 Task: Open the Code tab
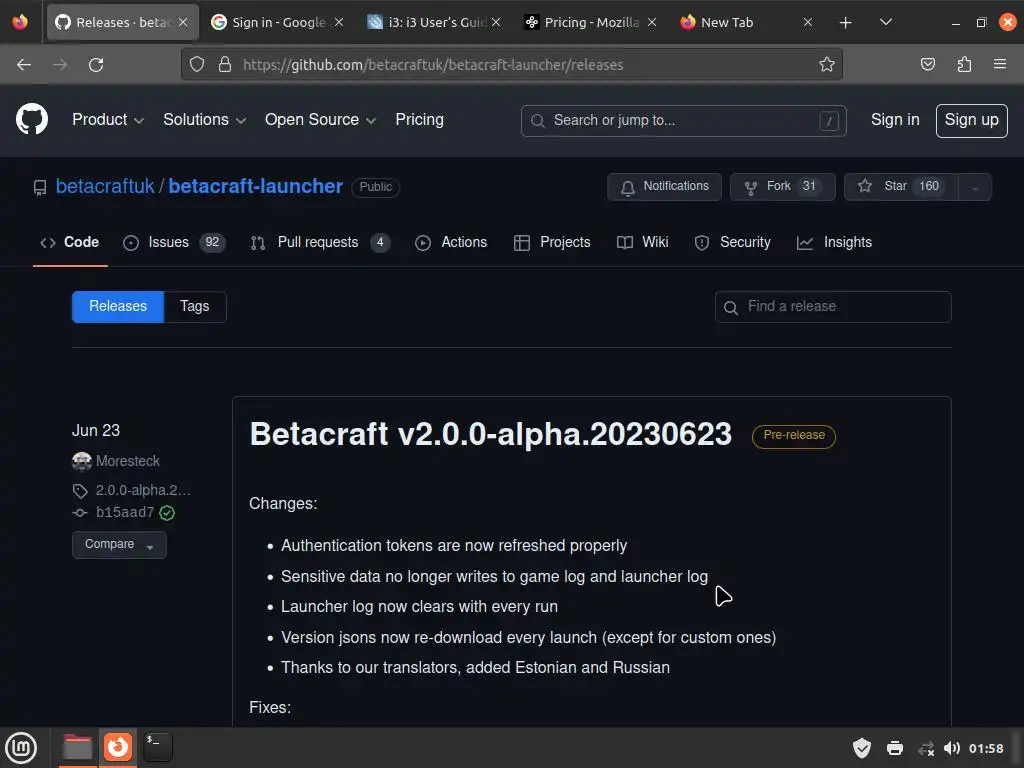[70, 242]
